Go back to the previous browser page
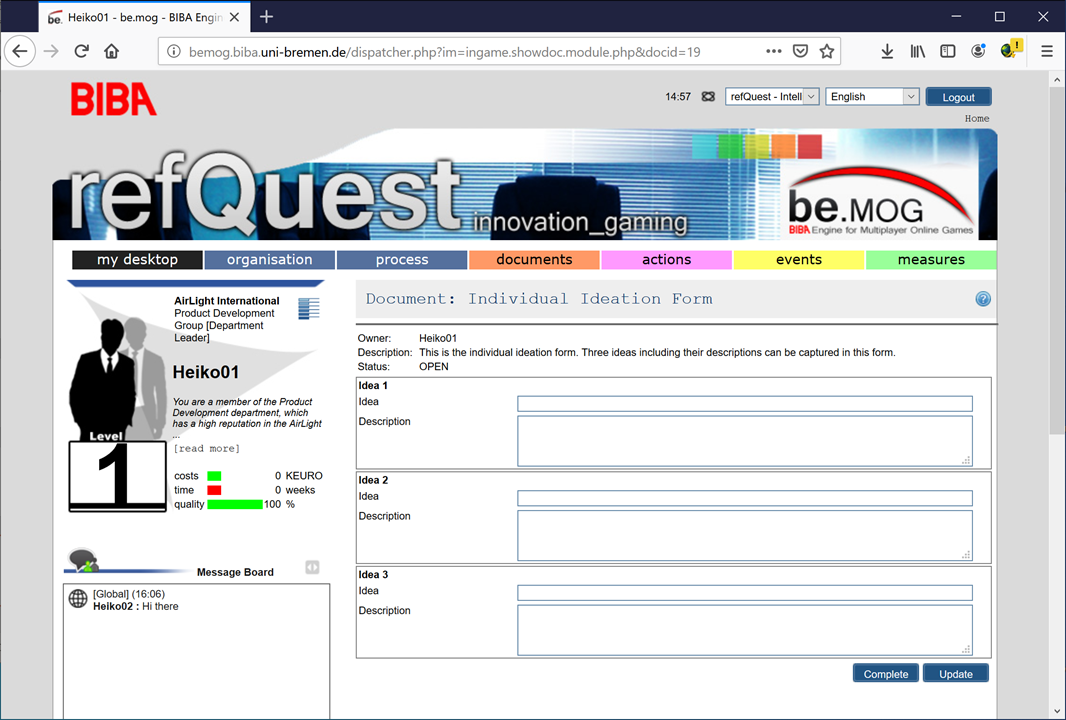 click(20, 52)
